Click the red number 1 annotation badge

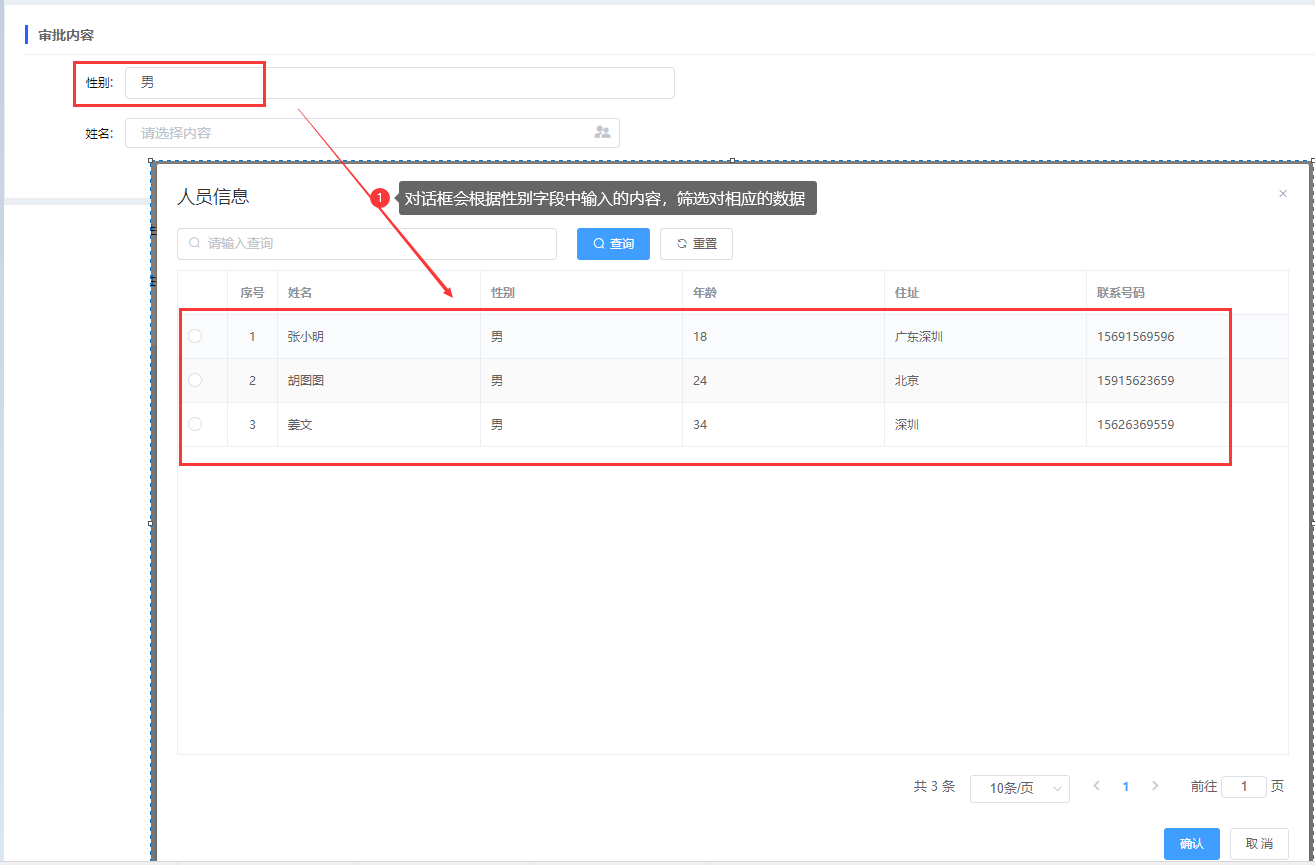(x=380, y=198)
